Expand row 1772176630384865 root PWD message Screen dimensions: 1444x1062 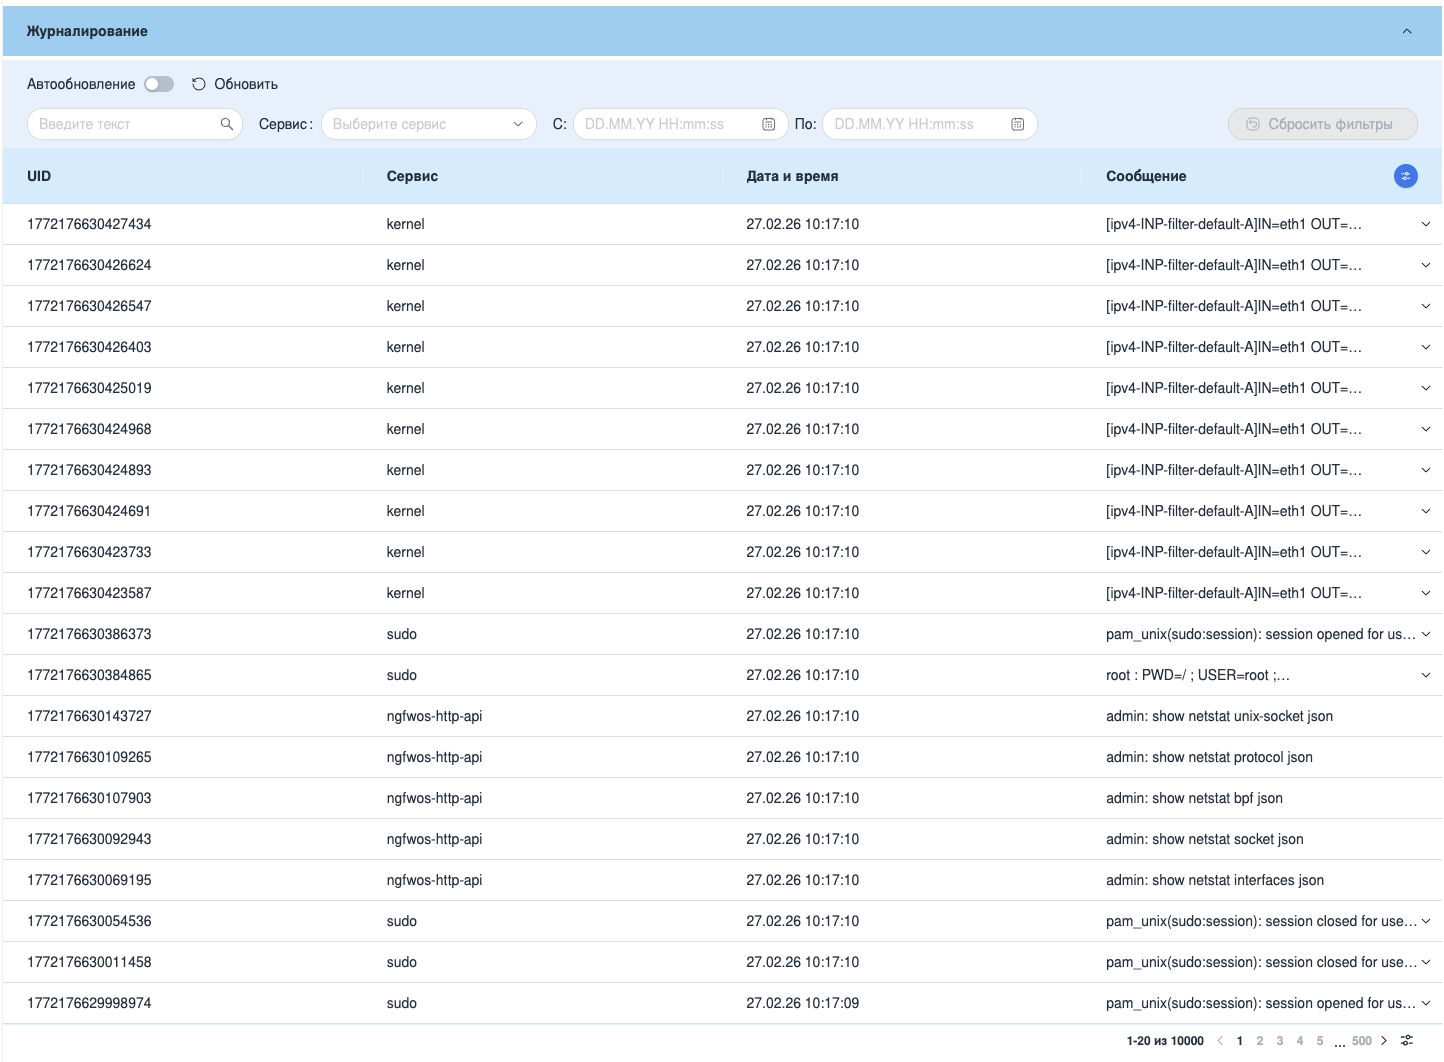(x=1426, y=675)
